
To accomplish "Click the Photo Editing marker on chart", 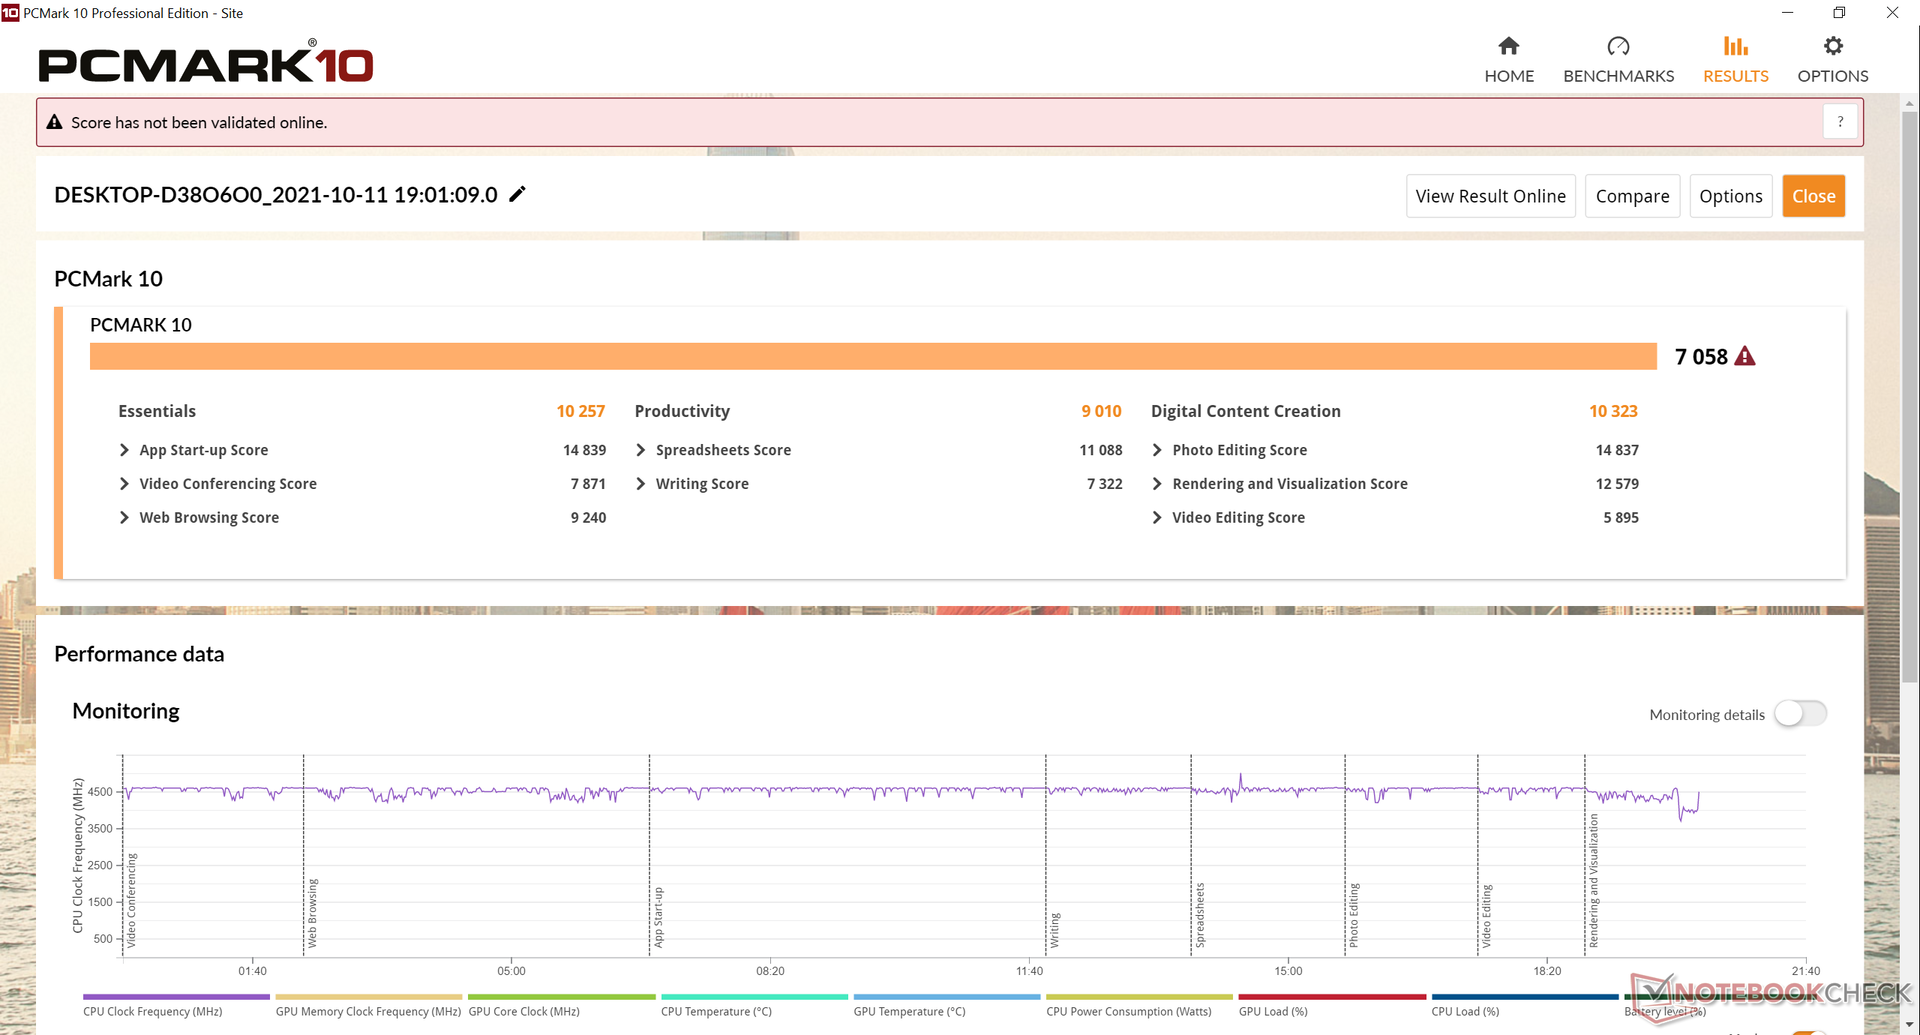I will click(1353, 915).
